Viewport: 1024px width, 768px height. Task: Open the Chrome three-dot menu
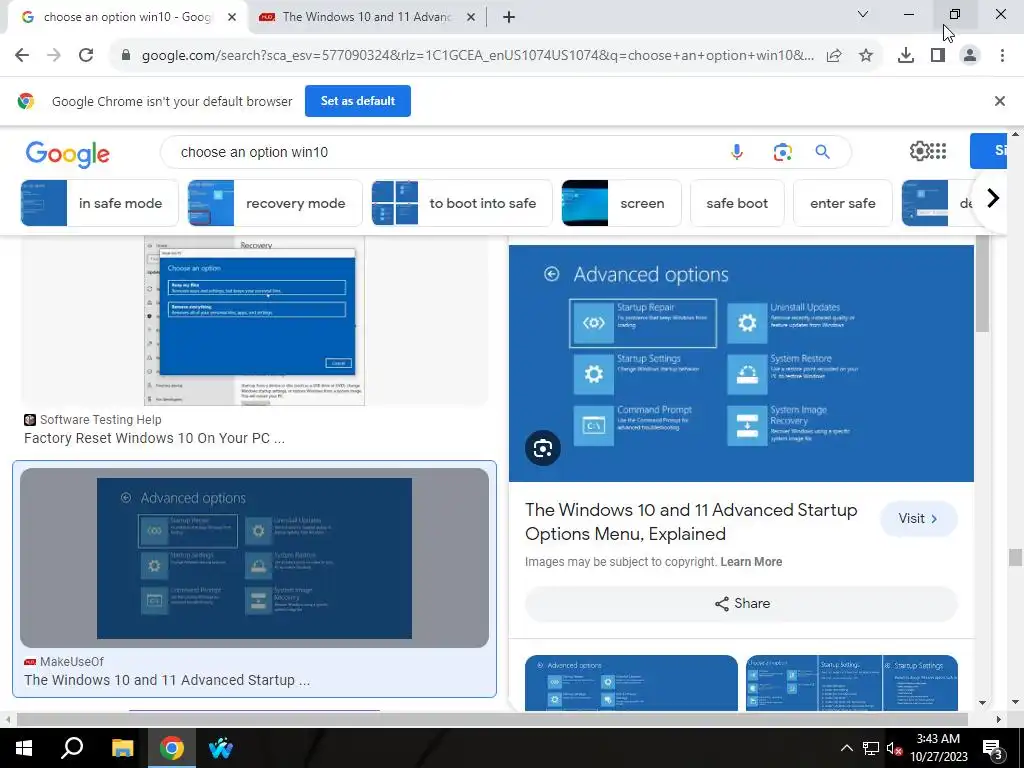(1002, 56)
